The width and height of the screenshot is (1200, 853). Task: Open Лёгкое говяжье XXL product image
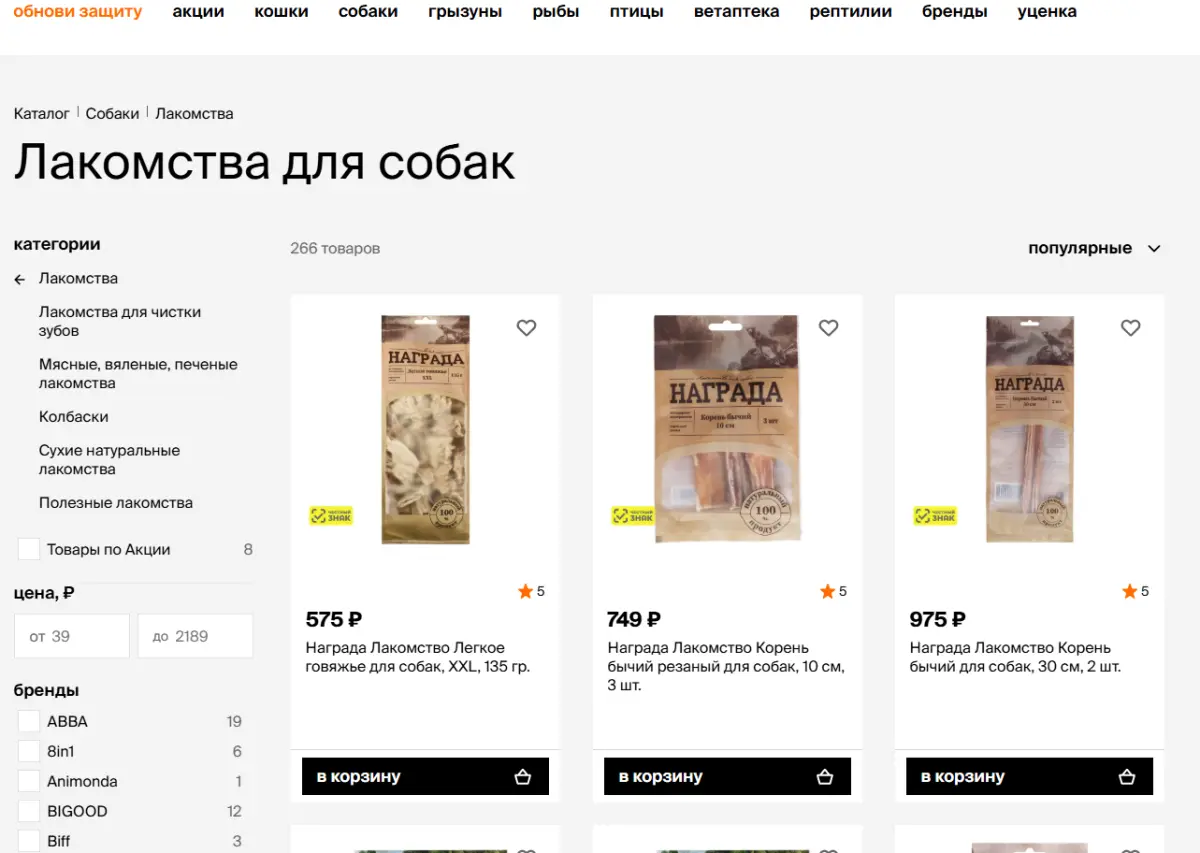[425, 430]
